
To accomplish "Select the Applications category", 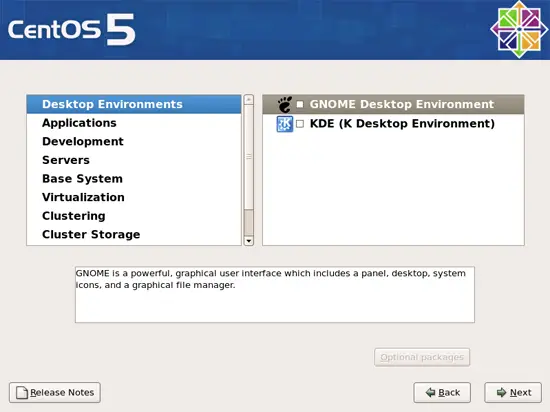I will (x=134, y=123).
